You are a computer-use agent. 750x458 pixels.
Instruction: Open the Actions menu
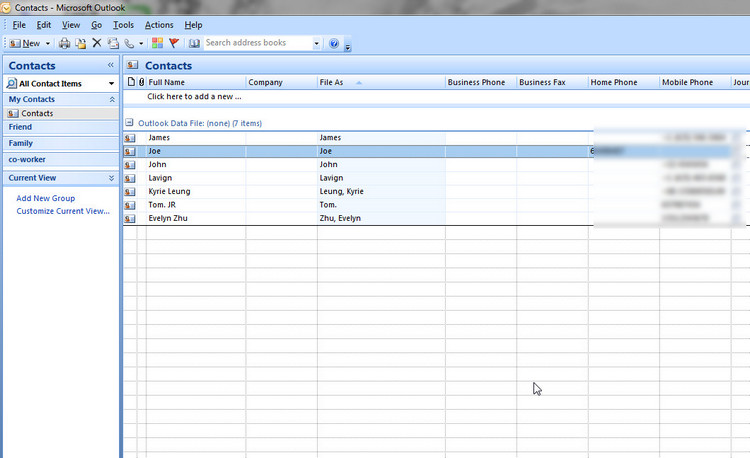click(x=159, y=25)
